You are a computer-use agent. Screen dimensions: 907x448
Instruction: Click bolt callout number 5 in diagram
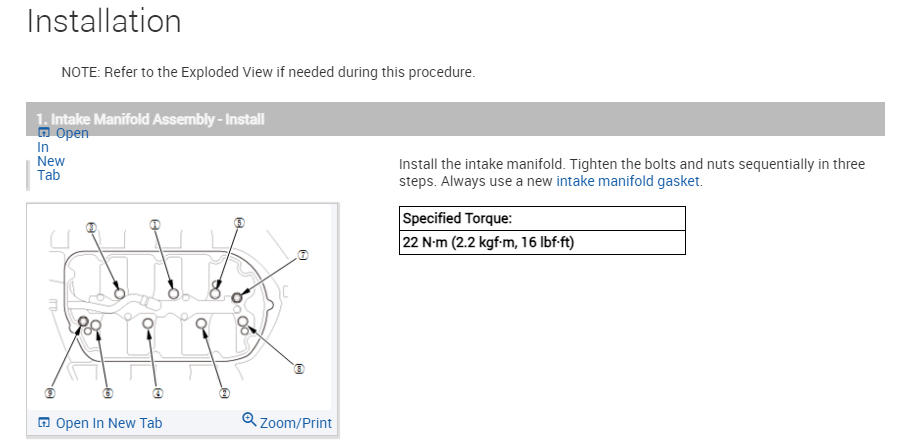[239, 222]
